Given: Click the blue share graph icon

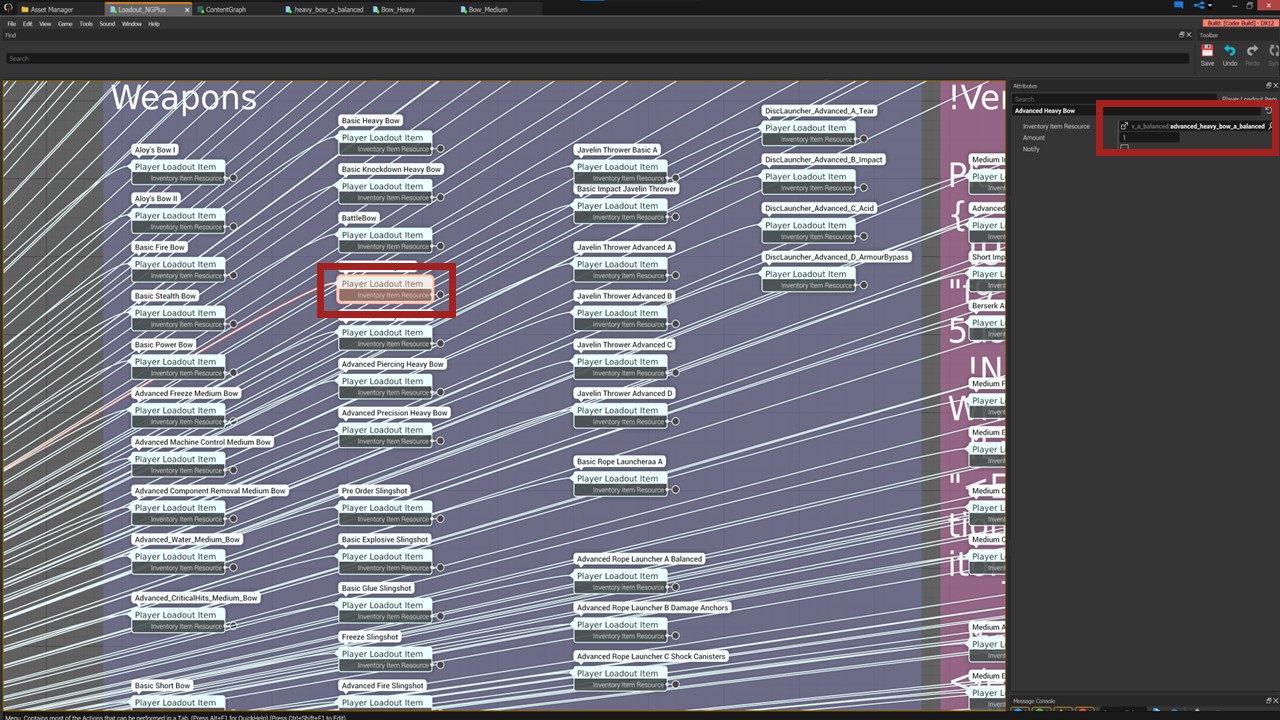Looking at the screenshot, I should pyautogui.click(x=1200, y=5).
